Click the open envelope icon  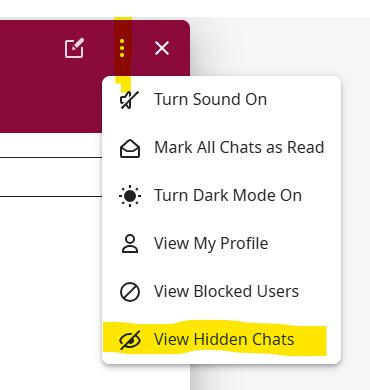[130, 148]
